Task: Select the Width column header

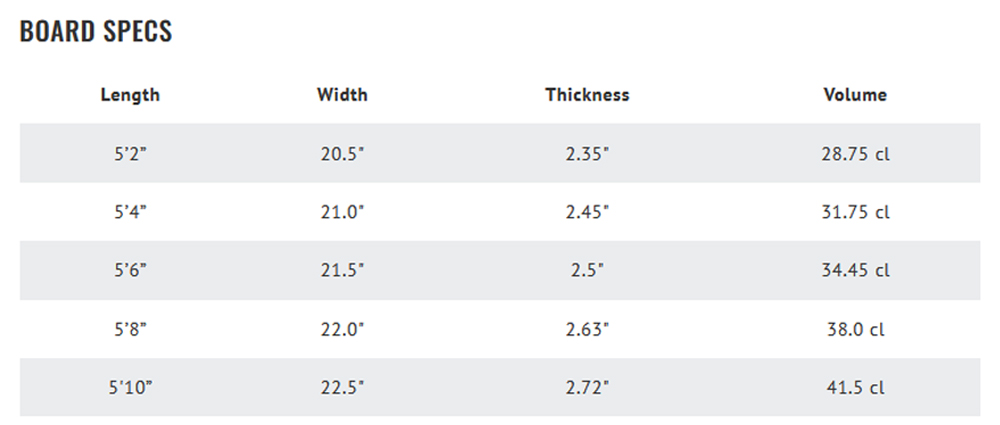Action: point(342,95)
